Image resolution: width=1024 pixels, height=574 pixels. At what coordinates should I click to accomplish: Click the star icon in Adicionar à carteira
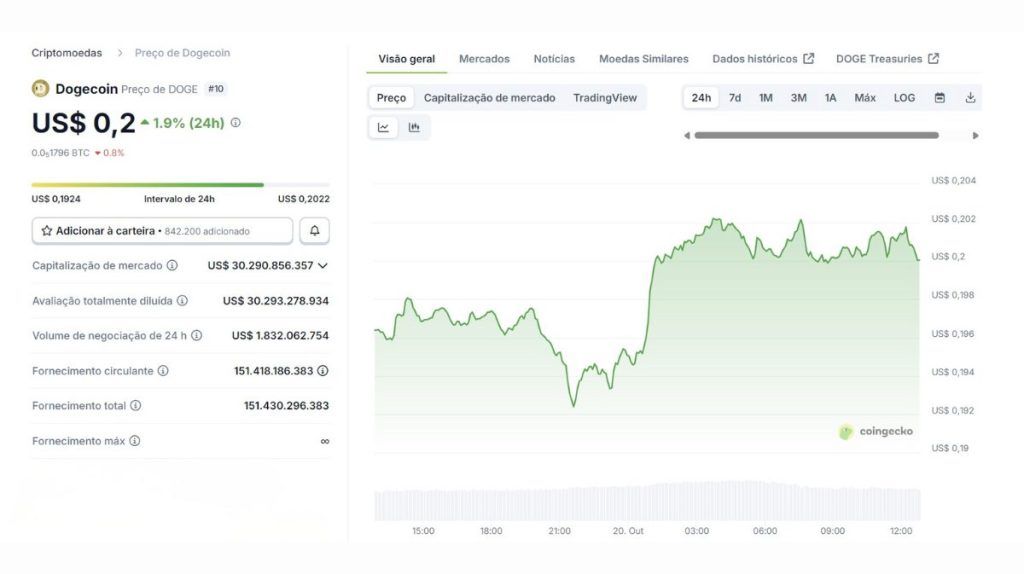click(x=46, y=231)
